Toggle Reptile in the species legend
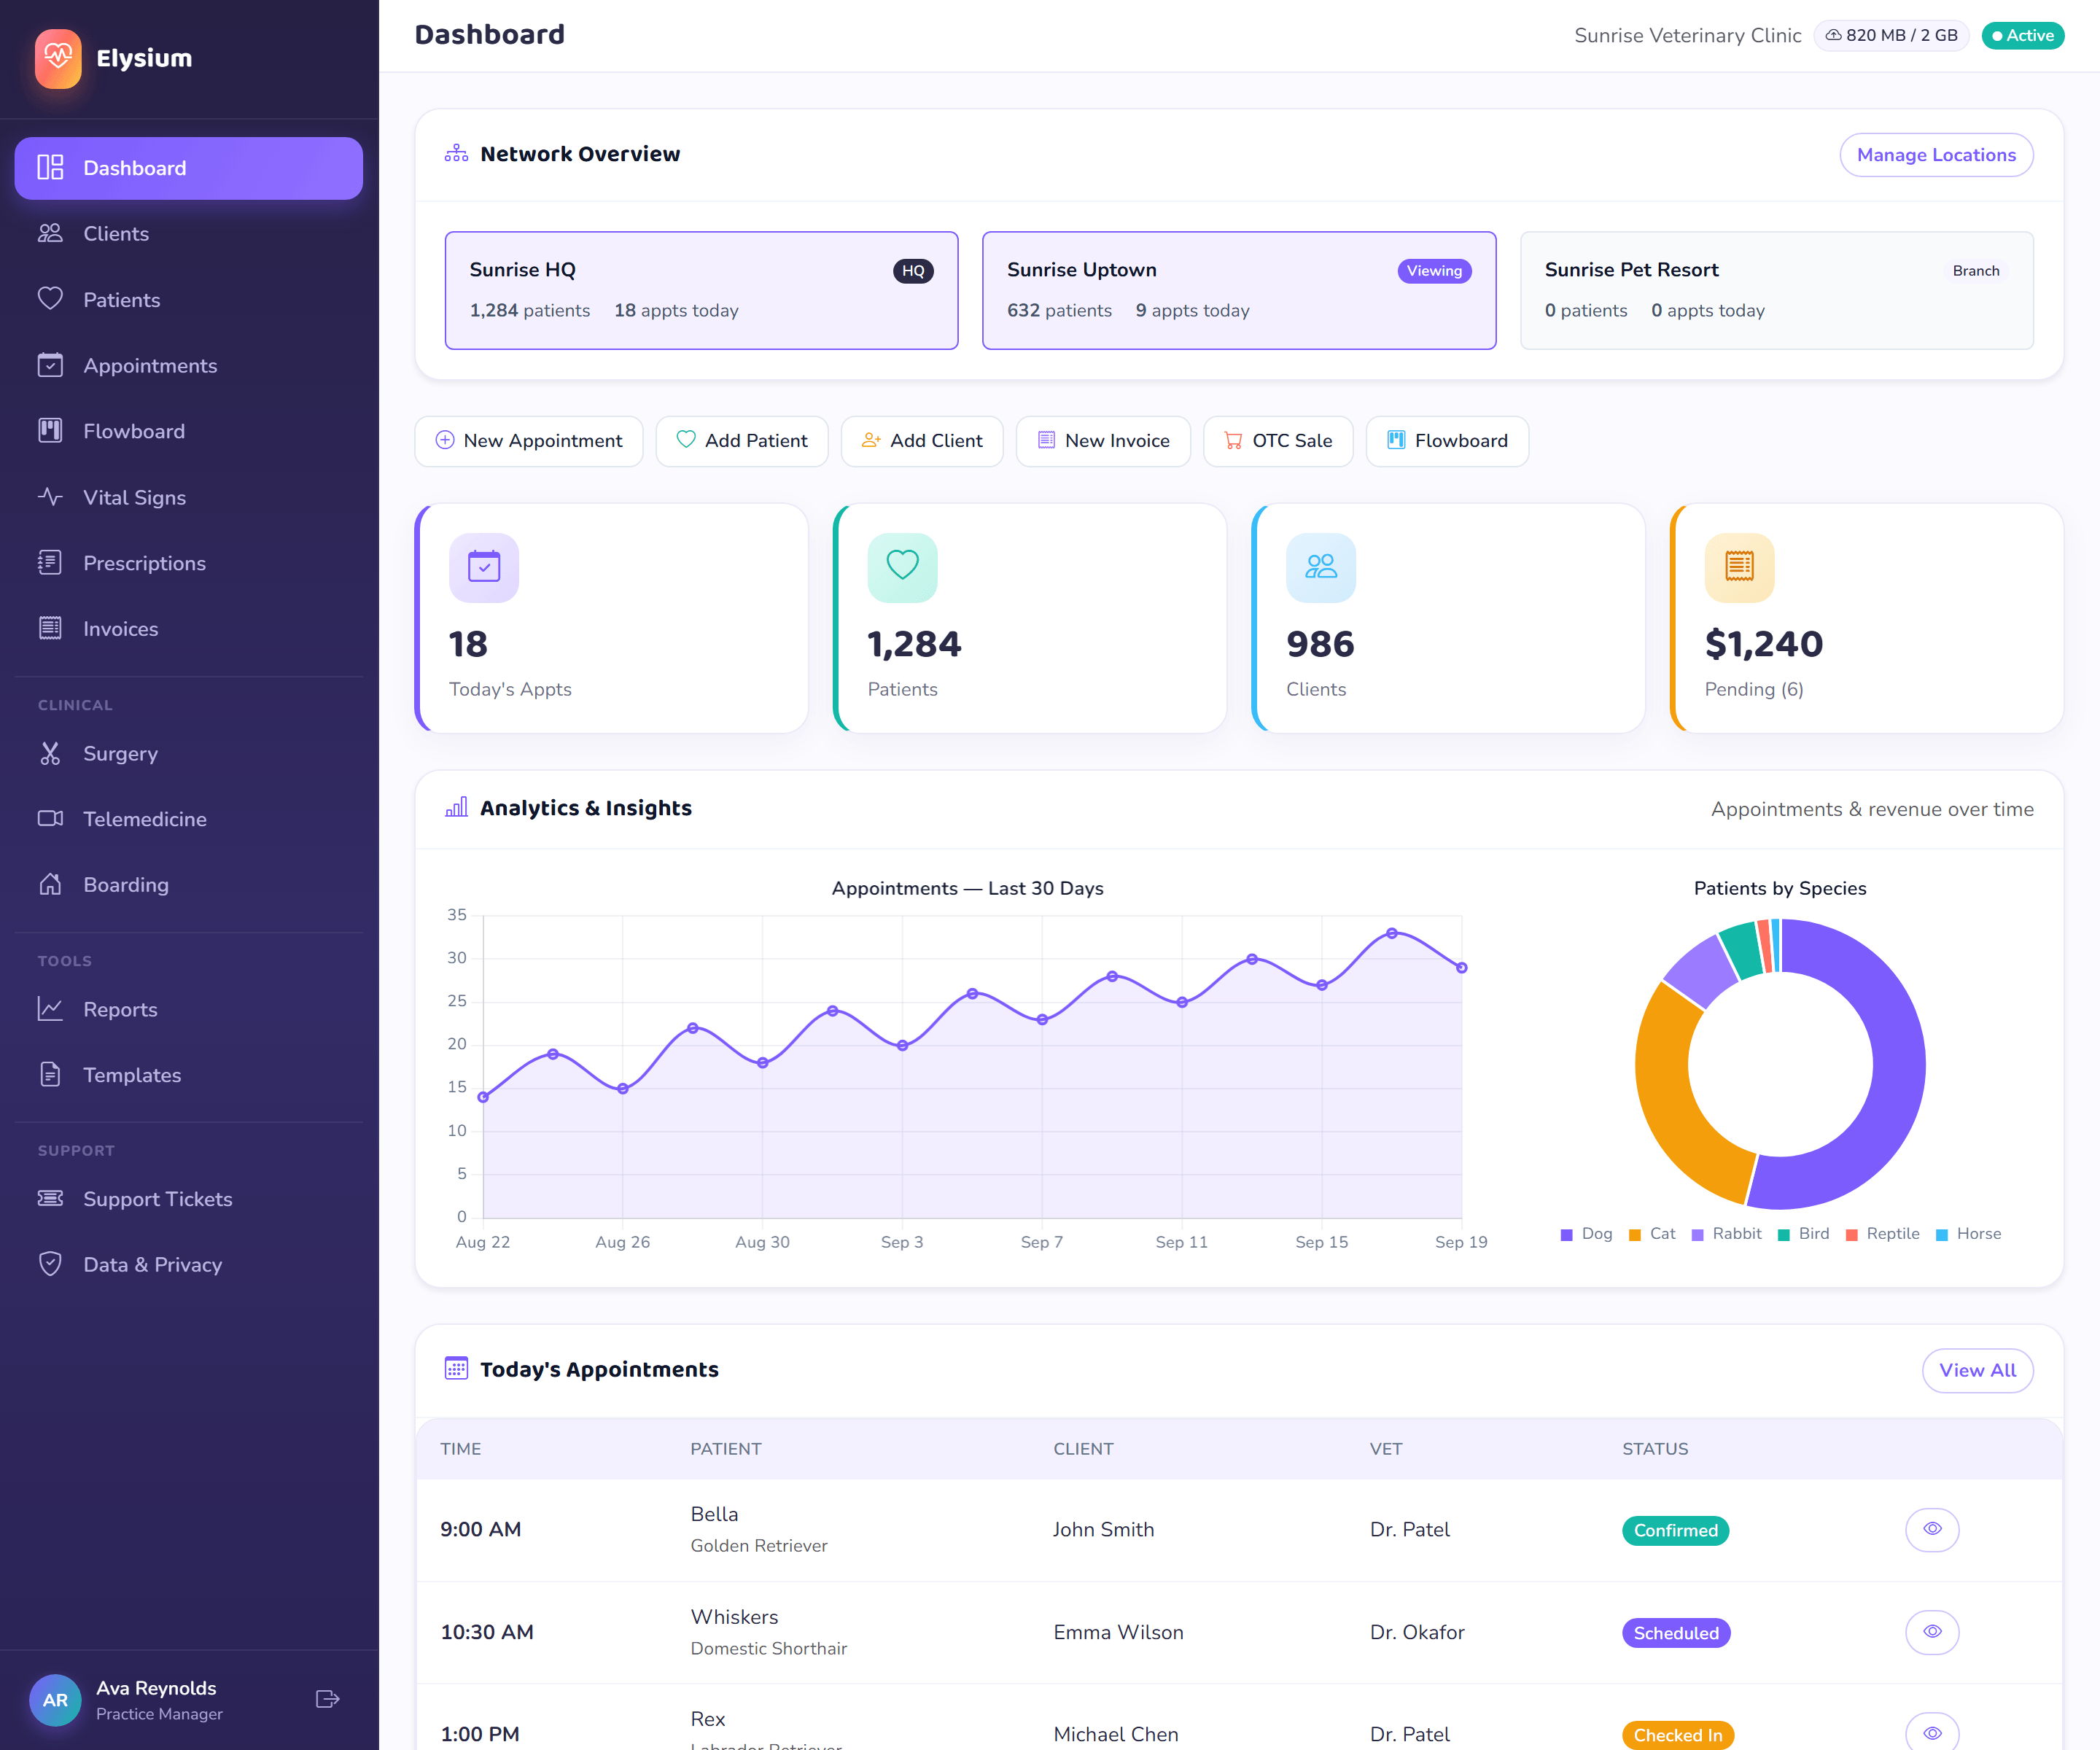The image size is (2100, 1750). 1882,1233
